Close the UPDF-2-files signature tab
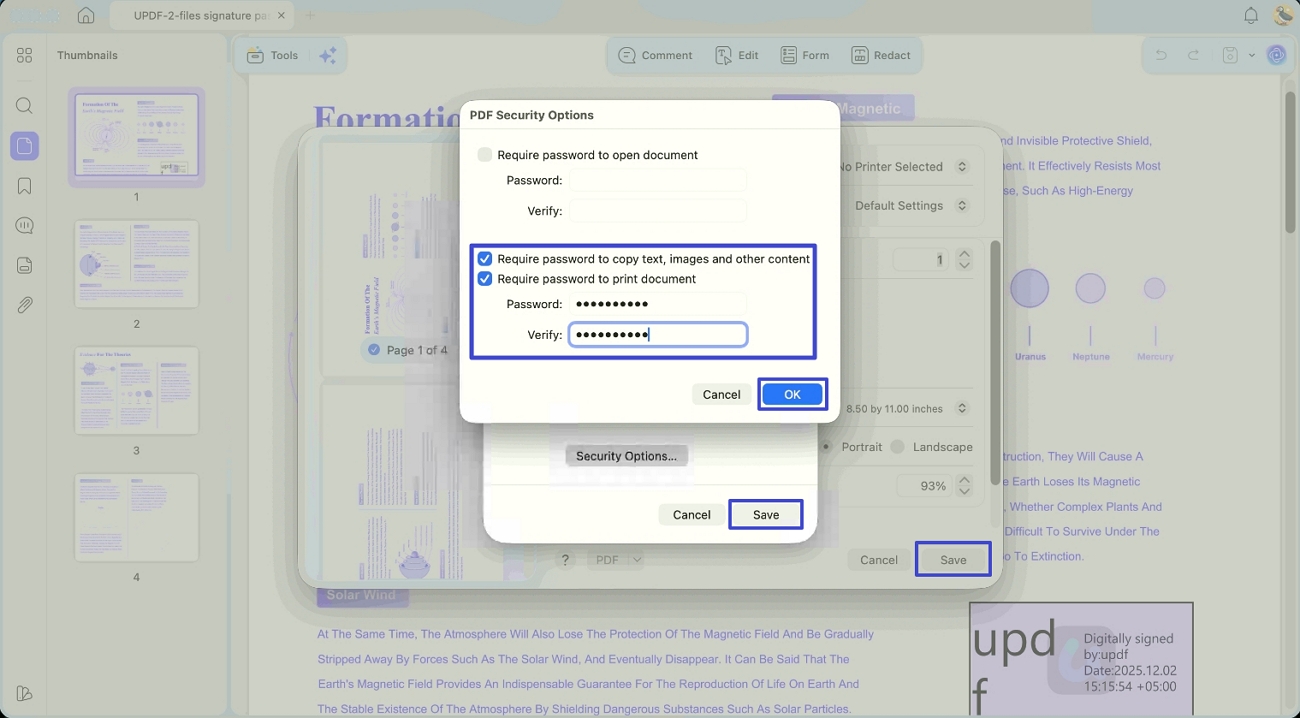Screen dimensions: 1300x718 (x=281, y=16)
